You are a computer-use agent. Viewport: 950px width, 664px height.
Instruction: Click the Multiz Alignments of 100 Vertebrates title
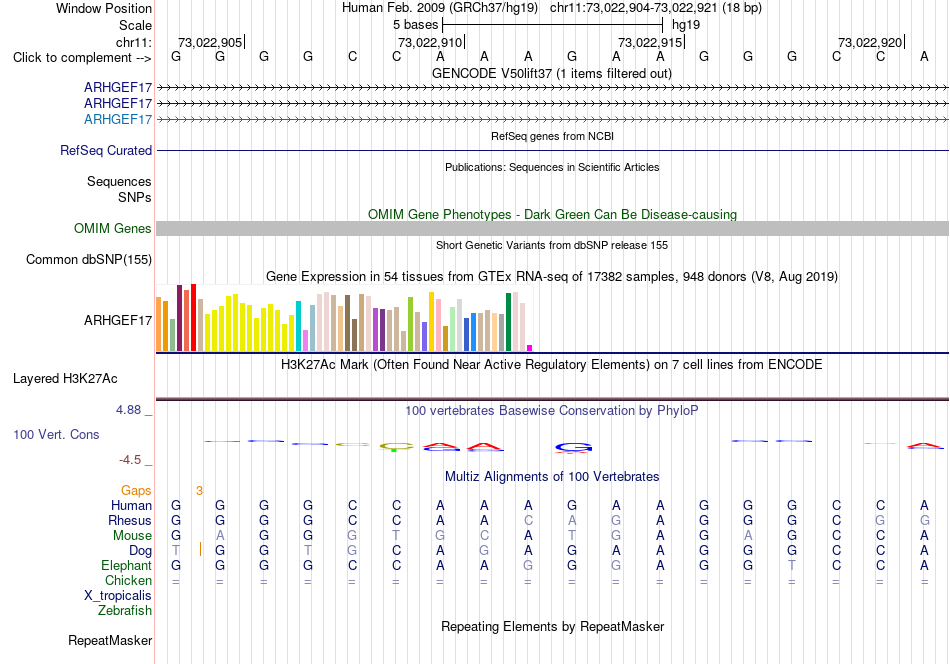(552, 477)
